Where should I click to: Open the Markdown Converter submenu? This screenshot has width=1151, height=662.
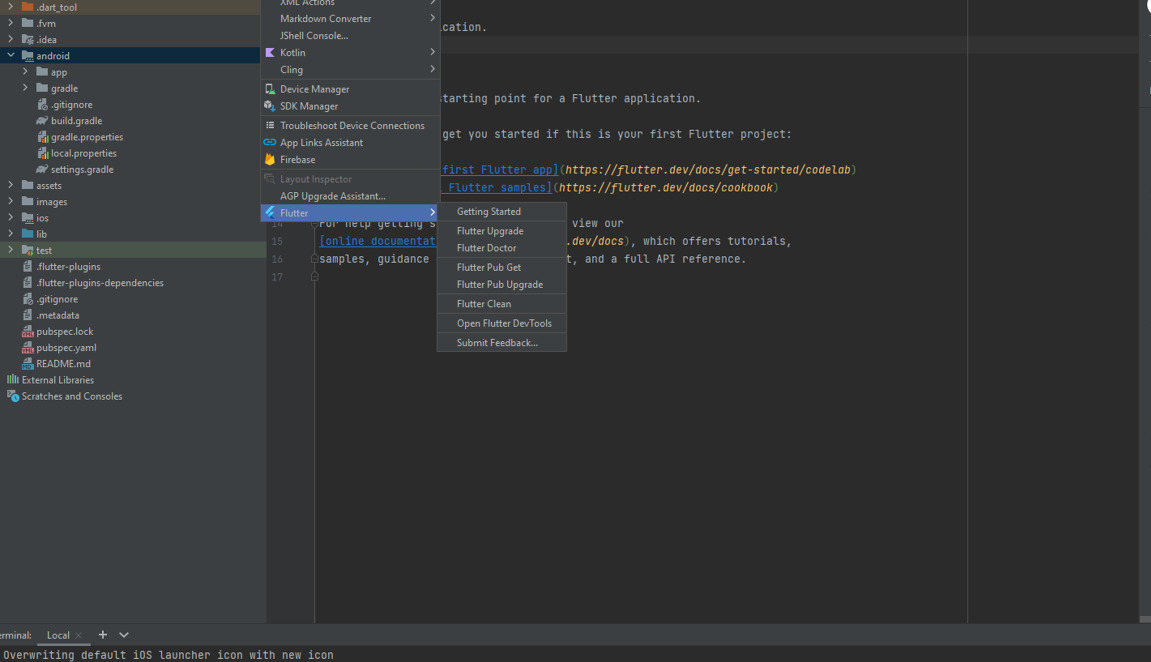point(350,18)
